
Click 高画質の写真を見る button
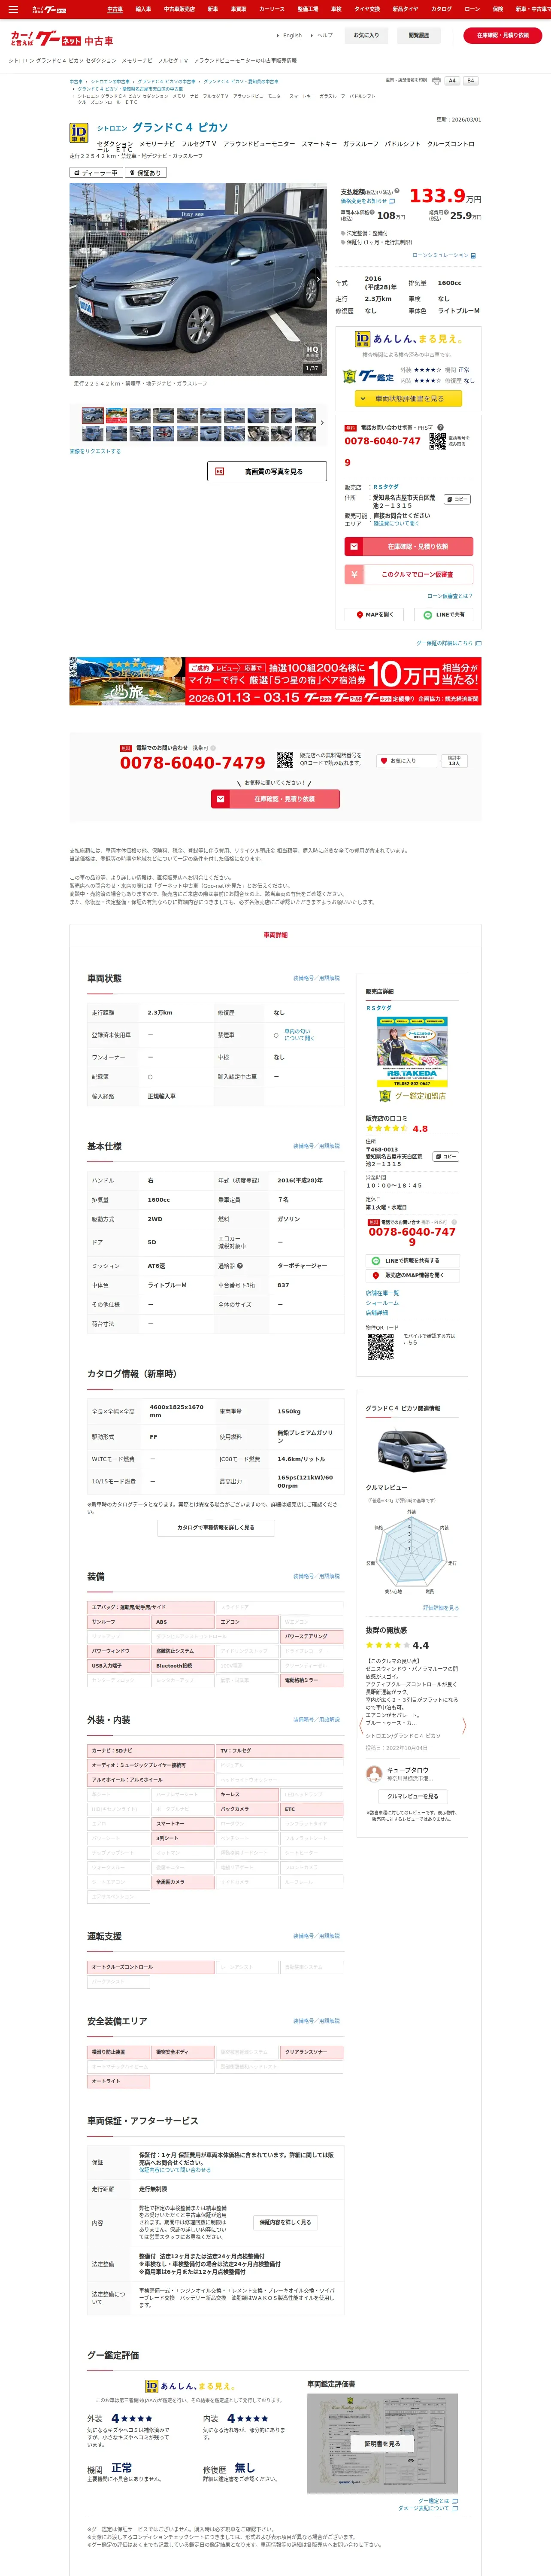(x=267, y=471)
